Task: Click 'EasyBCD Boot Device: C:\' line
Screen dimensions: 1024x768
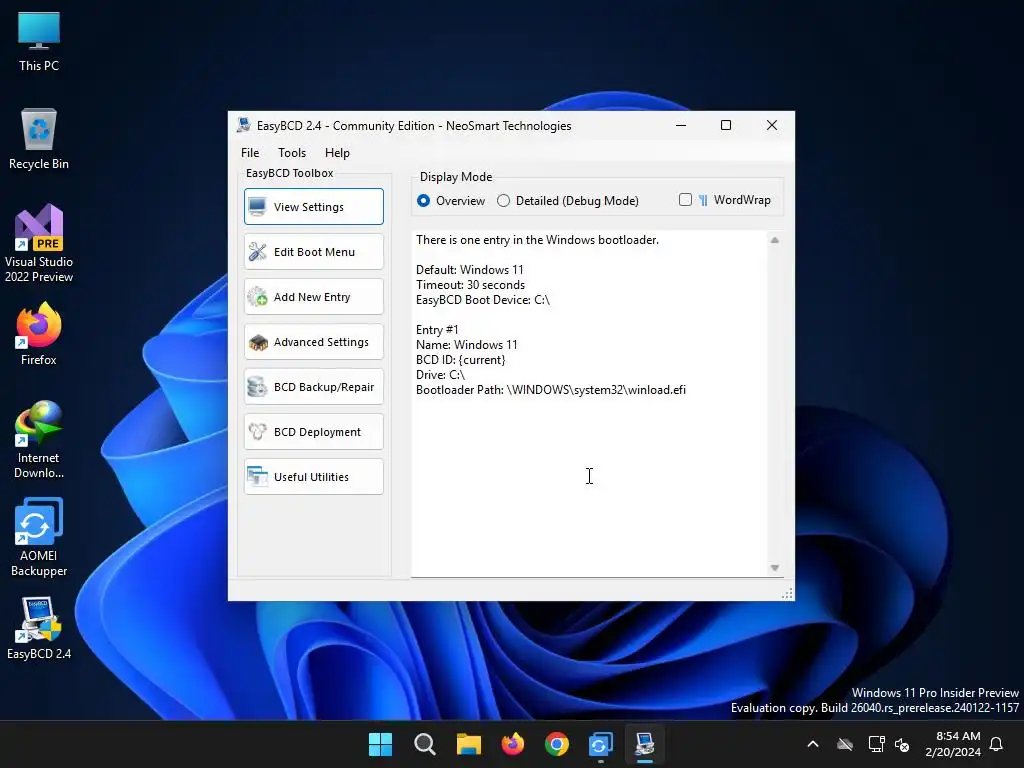Action: point(483,300)
